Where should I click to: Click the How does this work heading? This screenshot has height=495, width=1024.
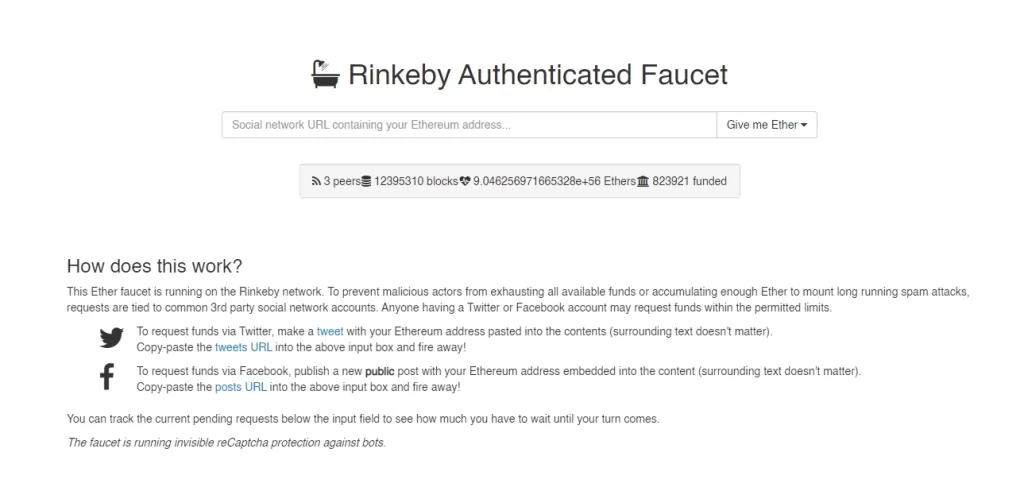coord(154,266)
